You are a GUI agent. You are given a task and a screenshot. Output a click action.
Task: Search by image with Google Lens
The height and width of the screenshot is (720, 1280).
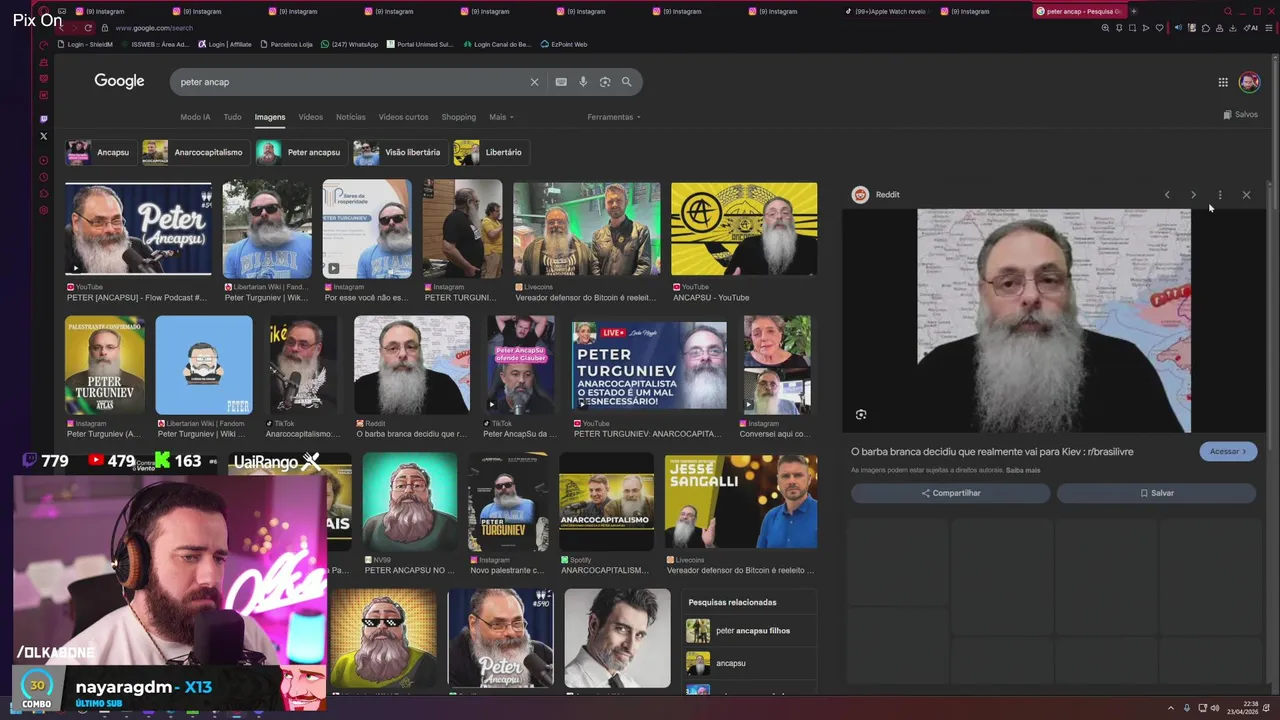coord(605,82)
